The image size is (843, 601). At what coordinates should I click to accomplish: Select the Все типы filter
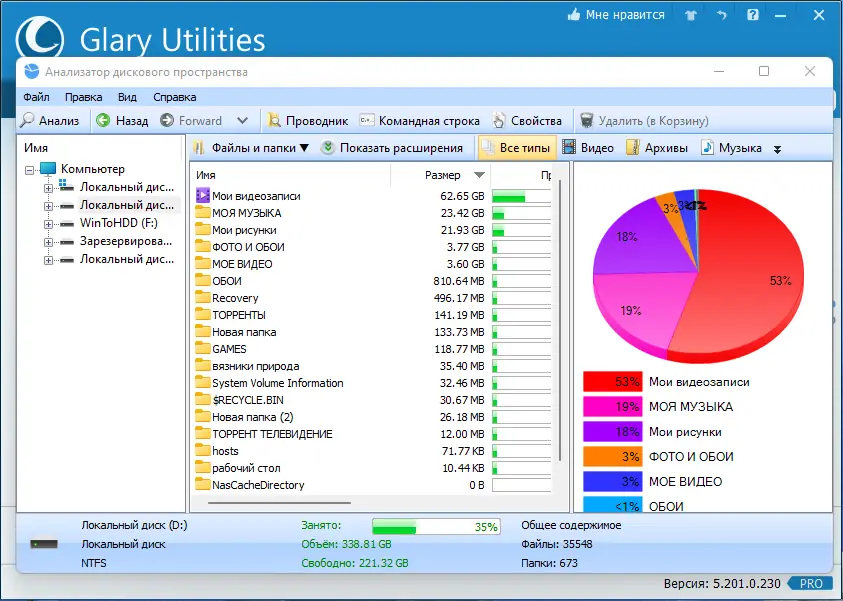[517, 148]
